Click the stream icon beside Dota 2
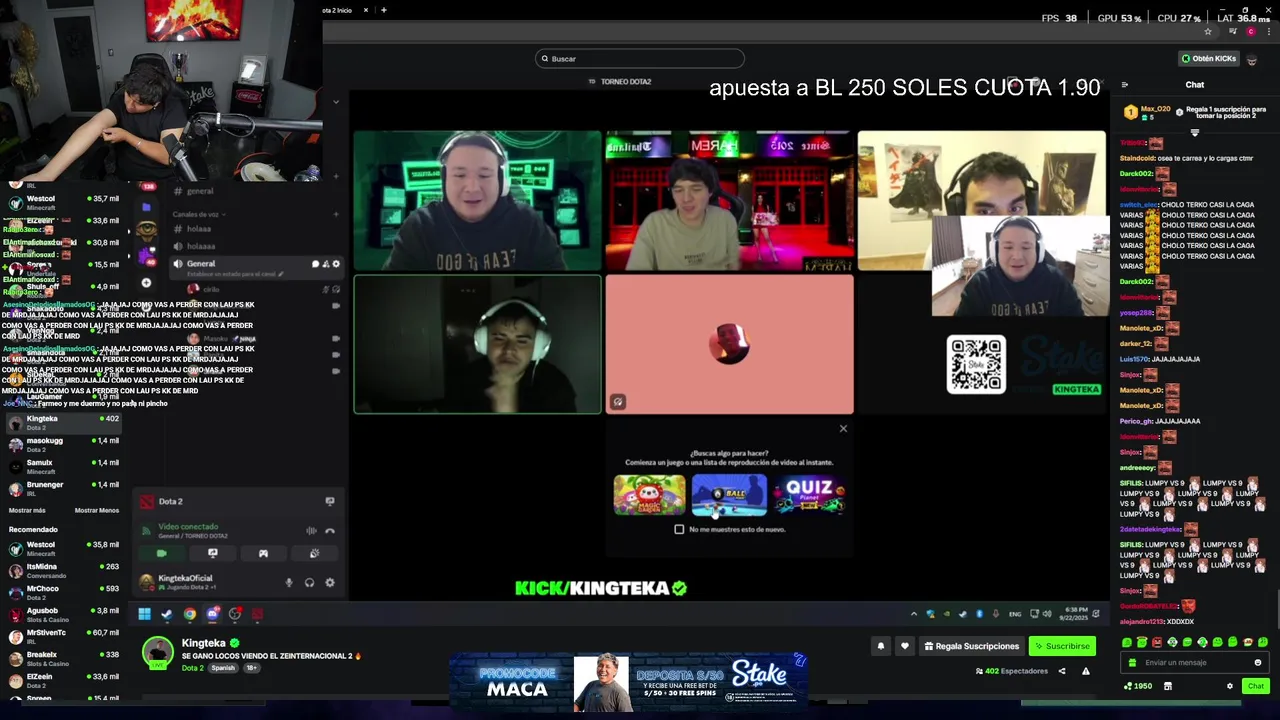Screen dimensions: 1280x720 (x=330, y=501)
